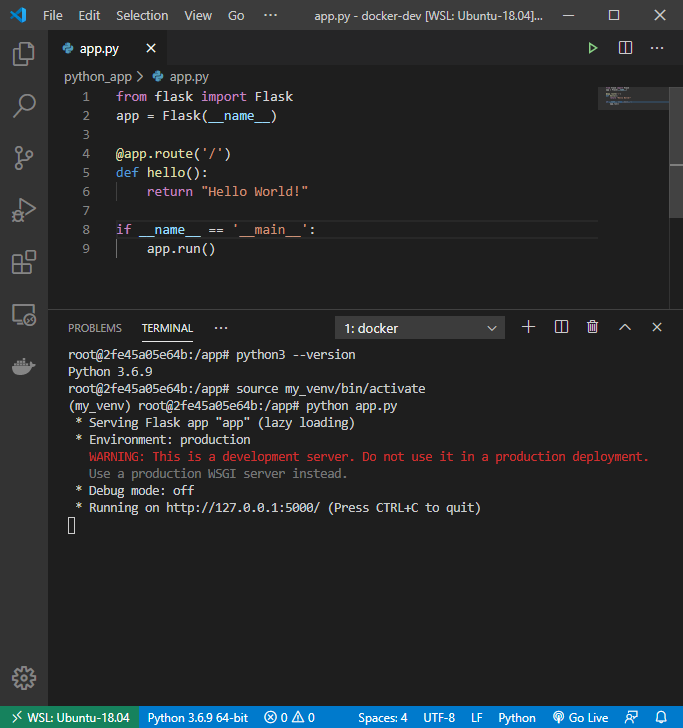Split the terminal panel
This screenshot has width=683, height=728.
click(561, 327)
